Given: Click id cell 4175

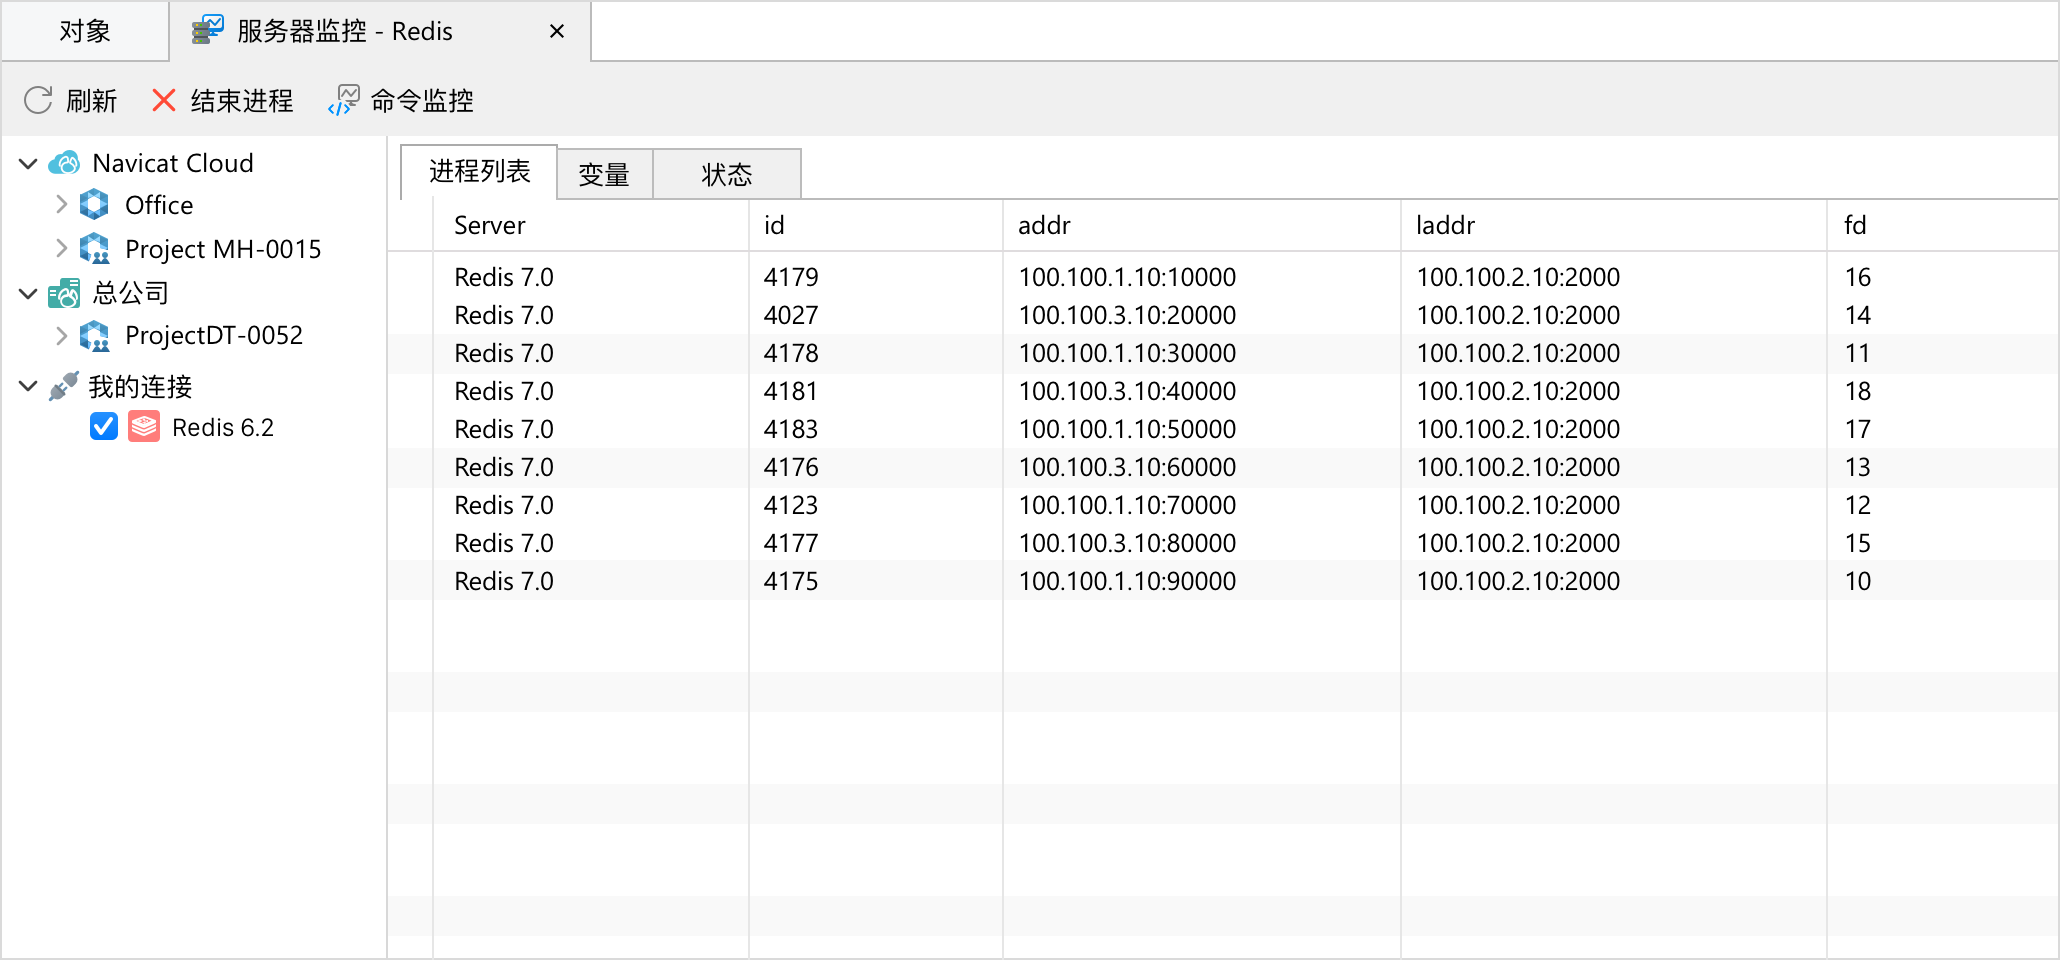Looking at the screenshot, I should pyautogui.click(x=791, y=581).
